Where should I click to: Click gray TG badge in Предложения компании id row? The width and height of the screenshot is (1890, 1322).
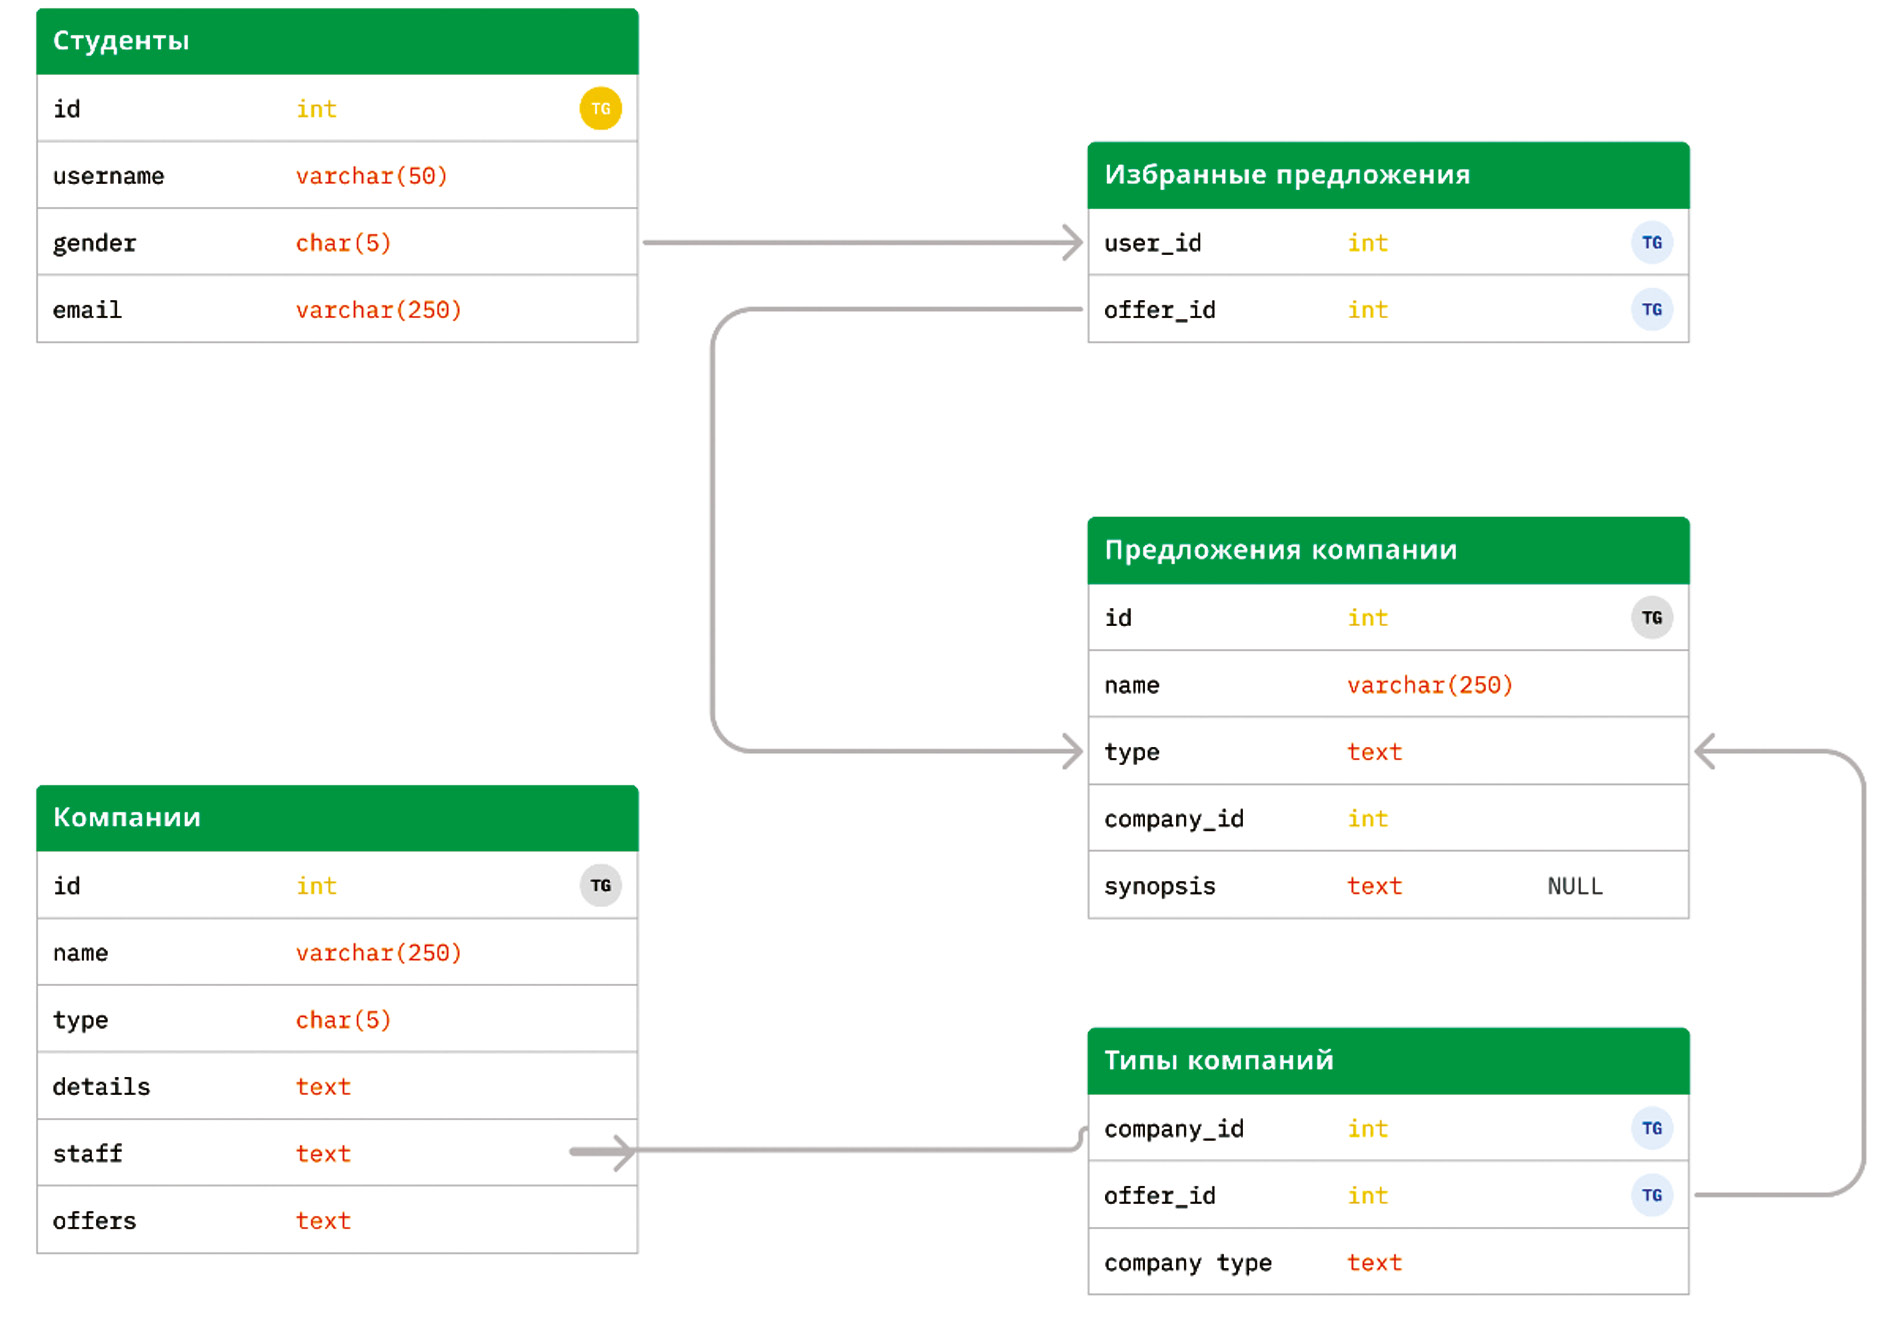point(1651,617)
